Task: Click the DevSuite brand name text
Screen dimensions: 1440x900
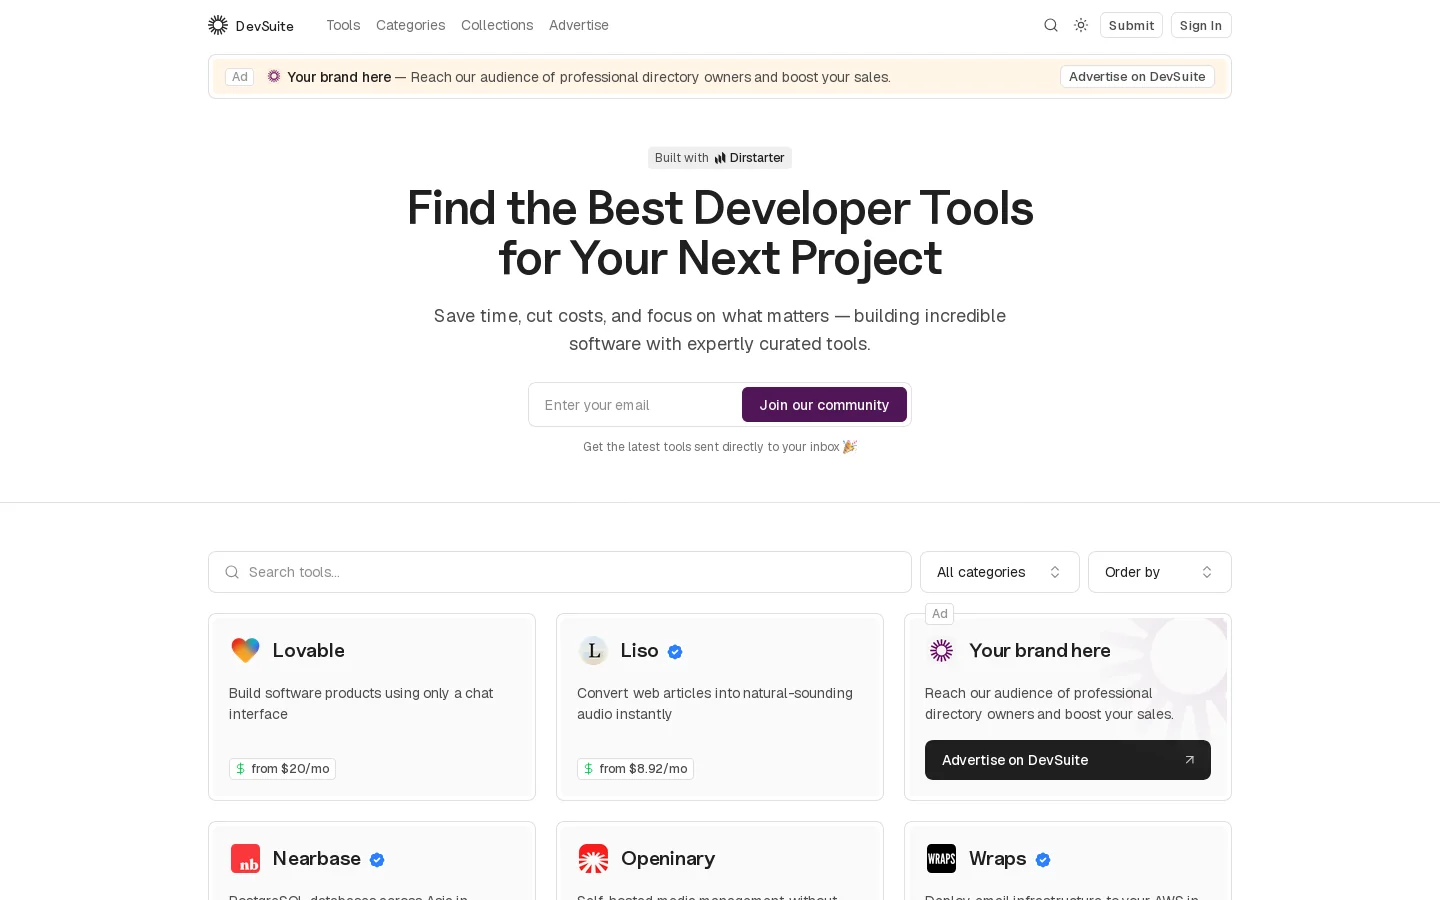Action: coord(265,26)
